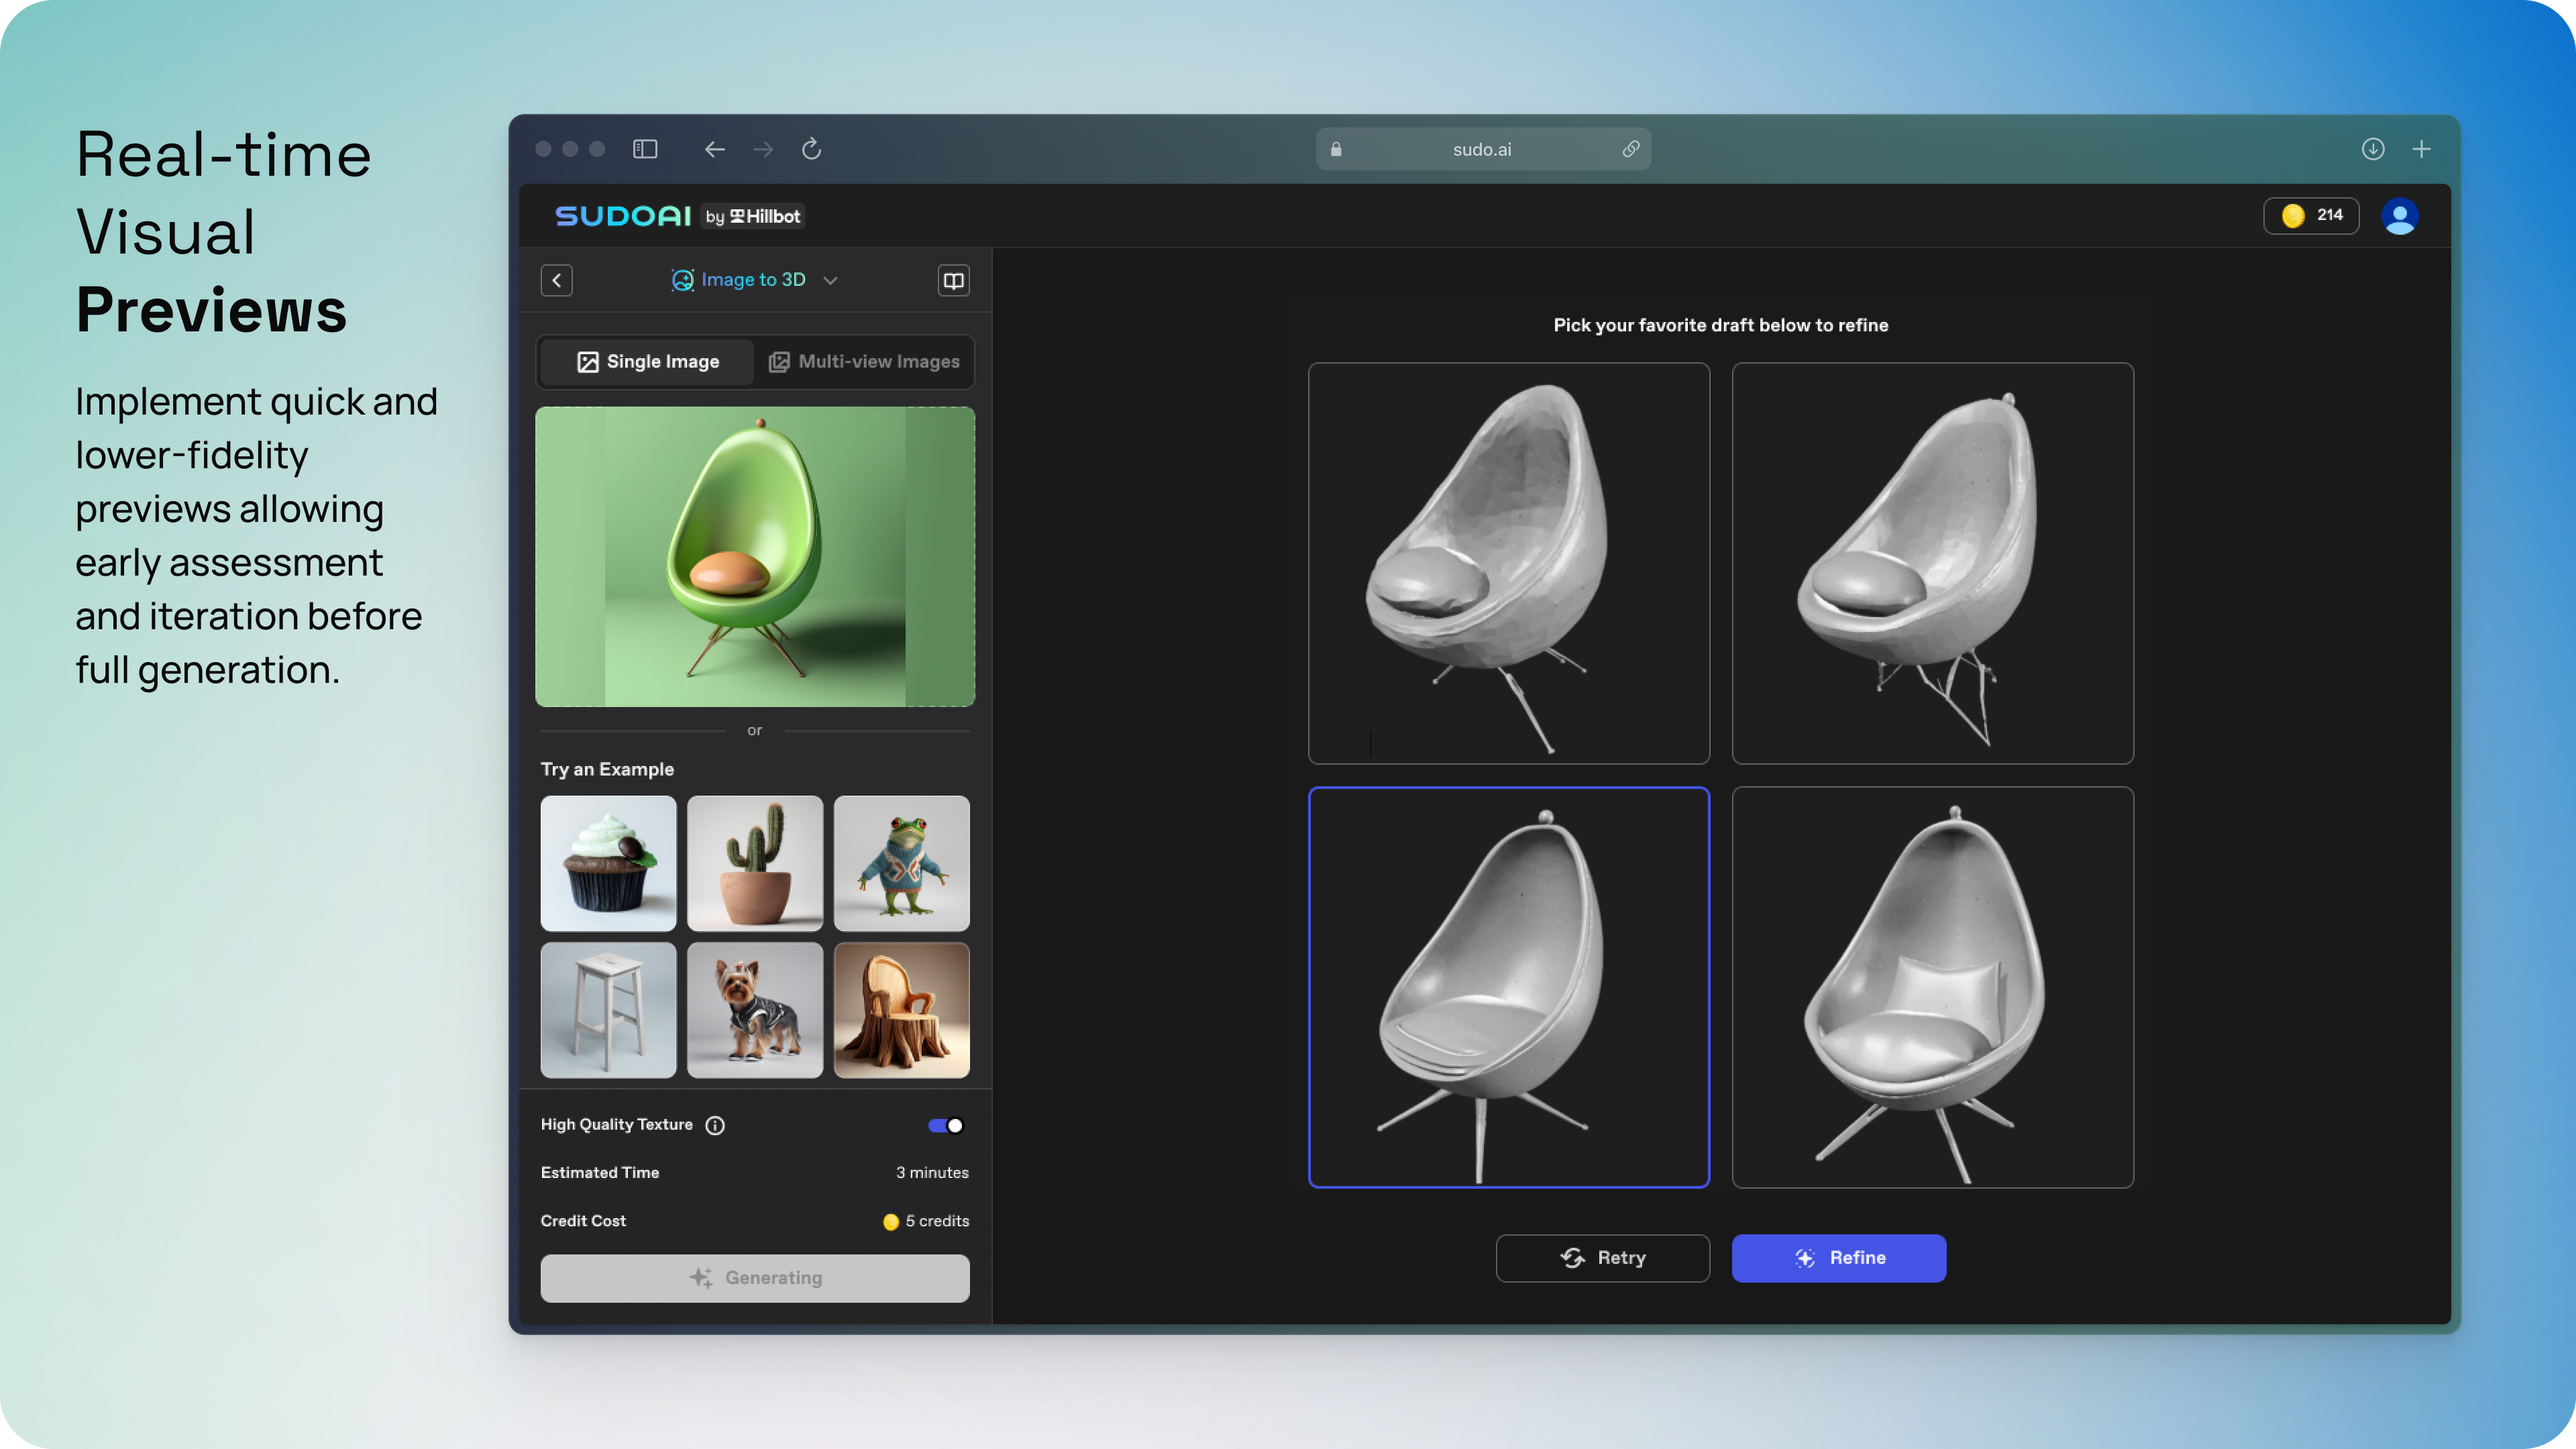The image size is (2576, 1449).
Task: Switch to the Multi-view Images tab
Action: [864, 362]
